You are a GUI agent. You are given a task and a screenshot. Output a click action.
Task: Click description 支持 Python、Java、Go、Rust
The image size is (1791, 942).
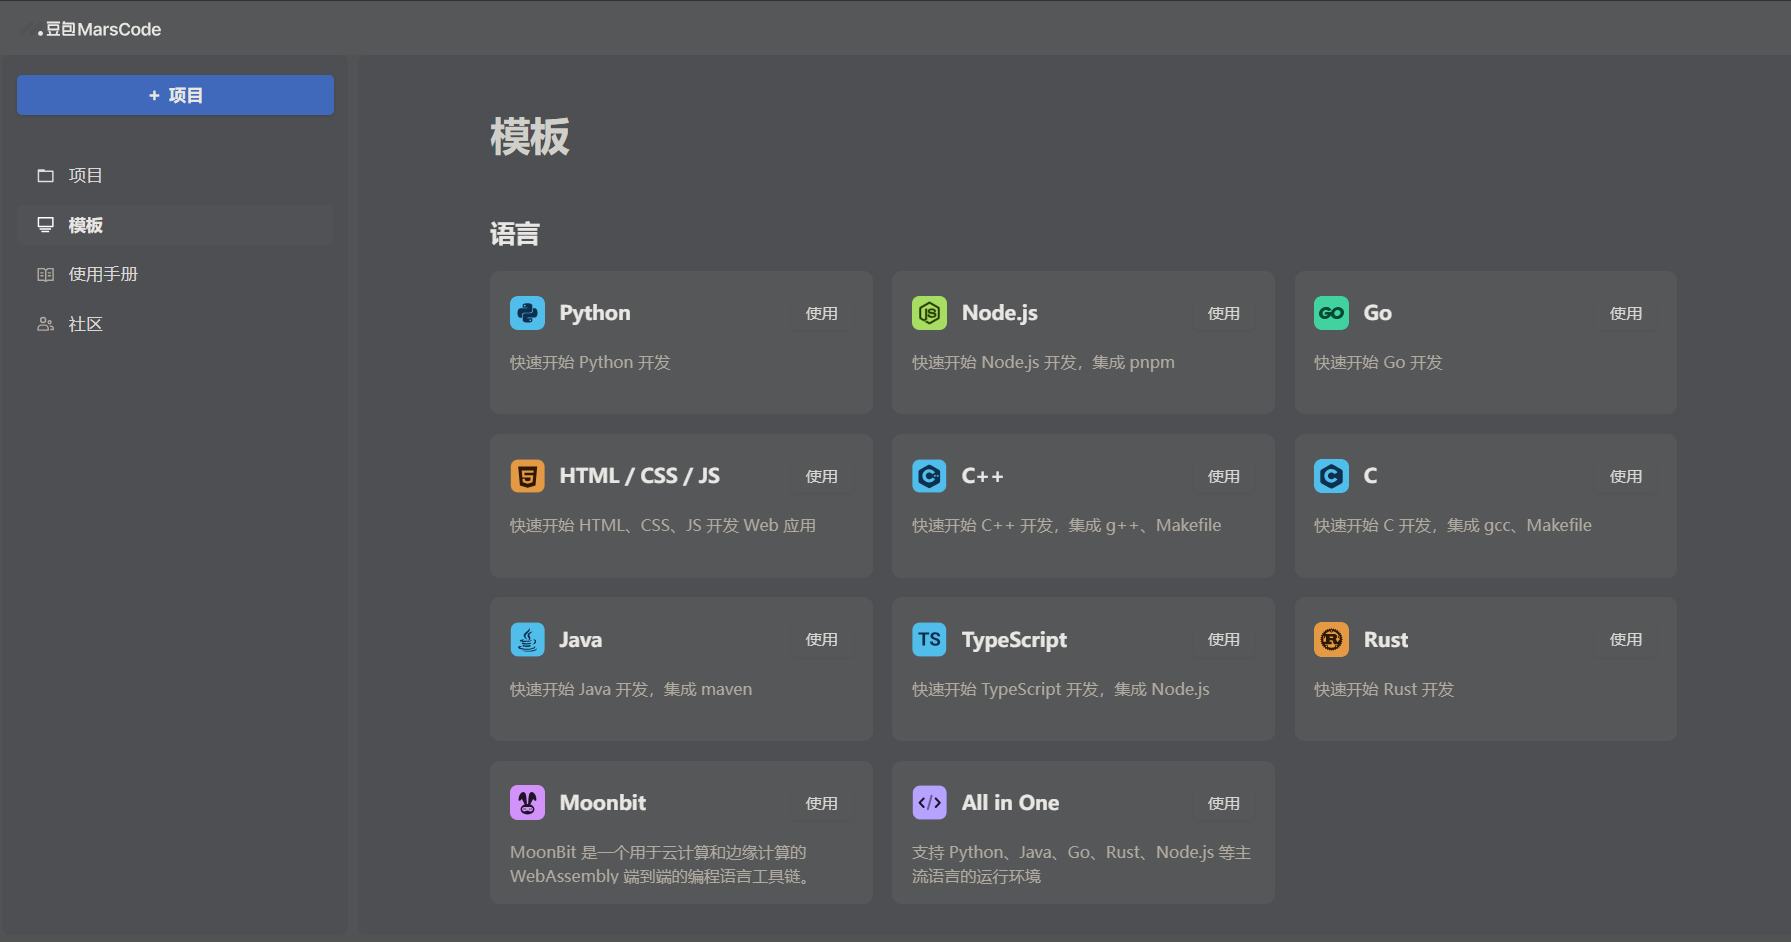click(1081, 864)
